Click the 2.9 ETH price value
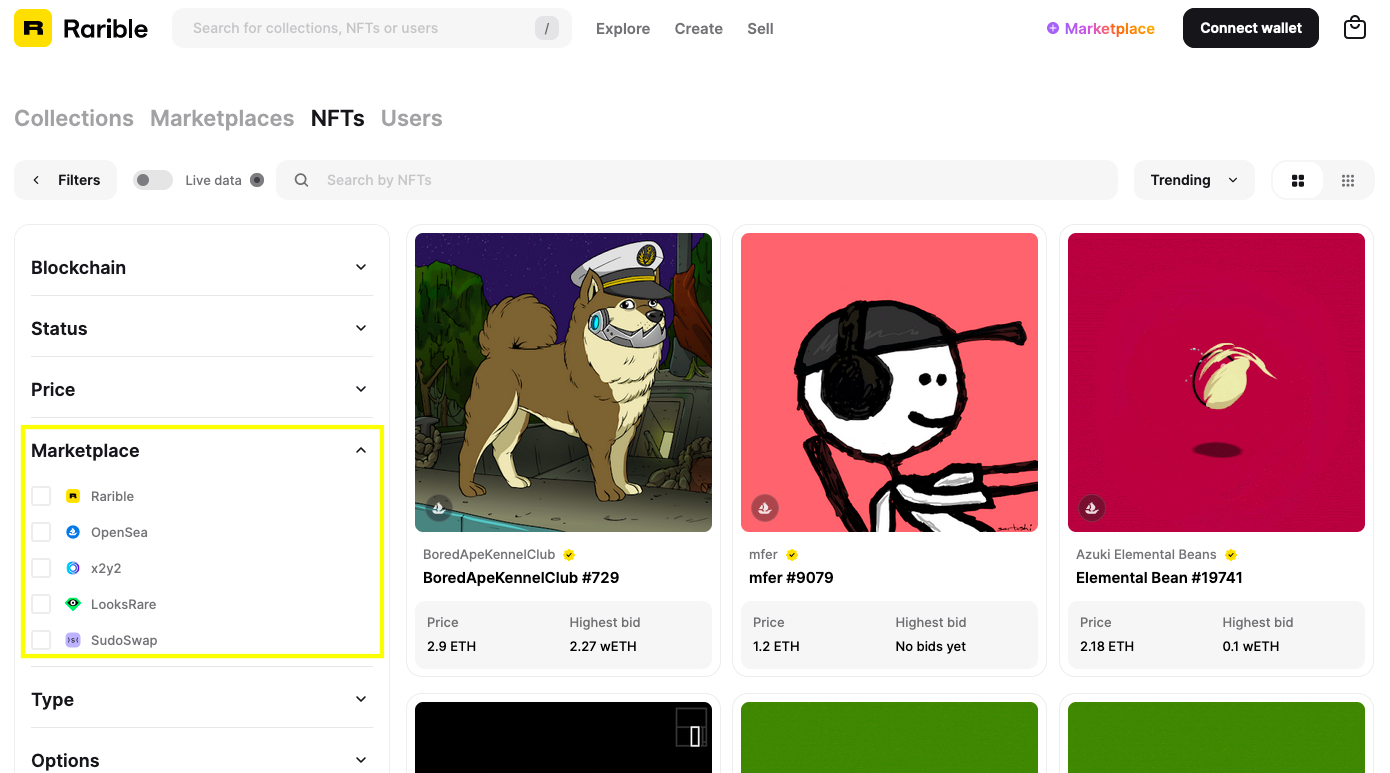Viewport: 1390px width, 773px height. point(451,646)
